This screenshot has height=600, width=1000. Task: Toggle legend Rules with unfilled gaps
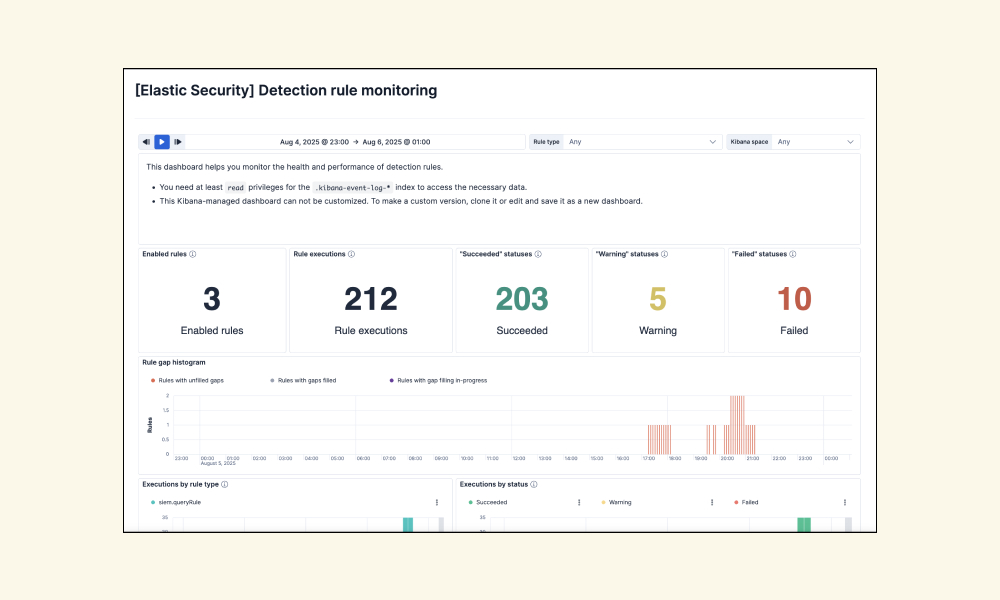[x=187, y=381]
